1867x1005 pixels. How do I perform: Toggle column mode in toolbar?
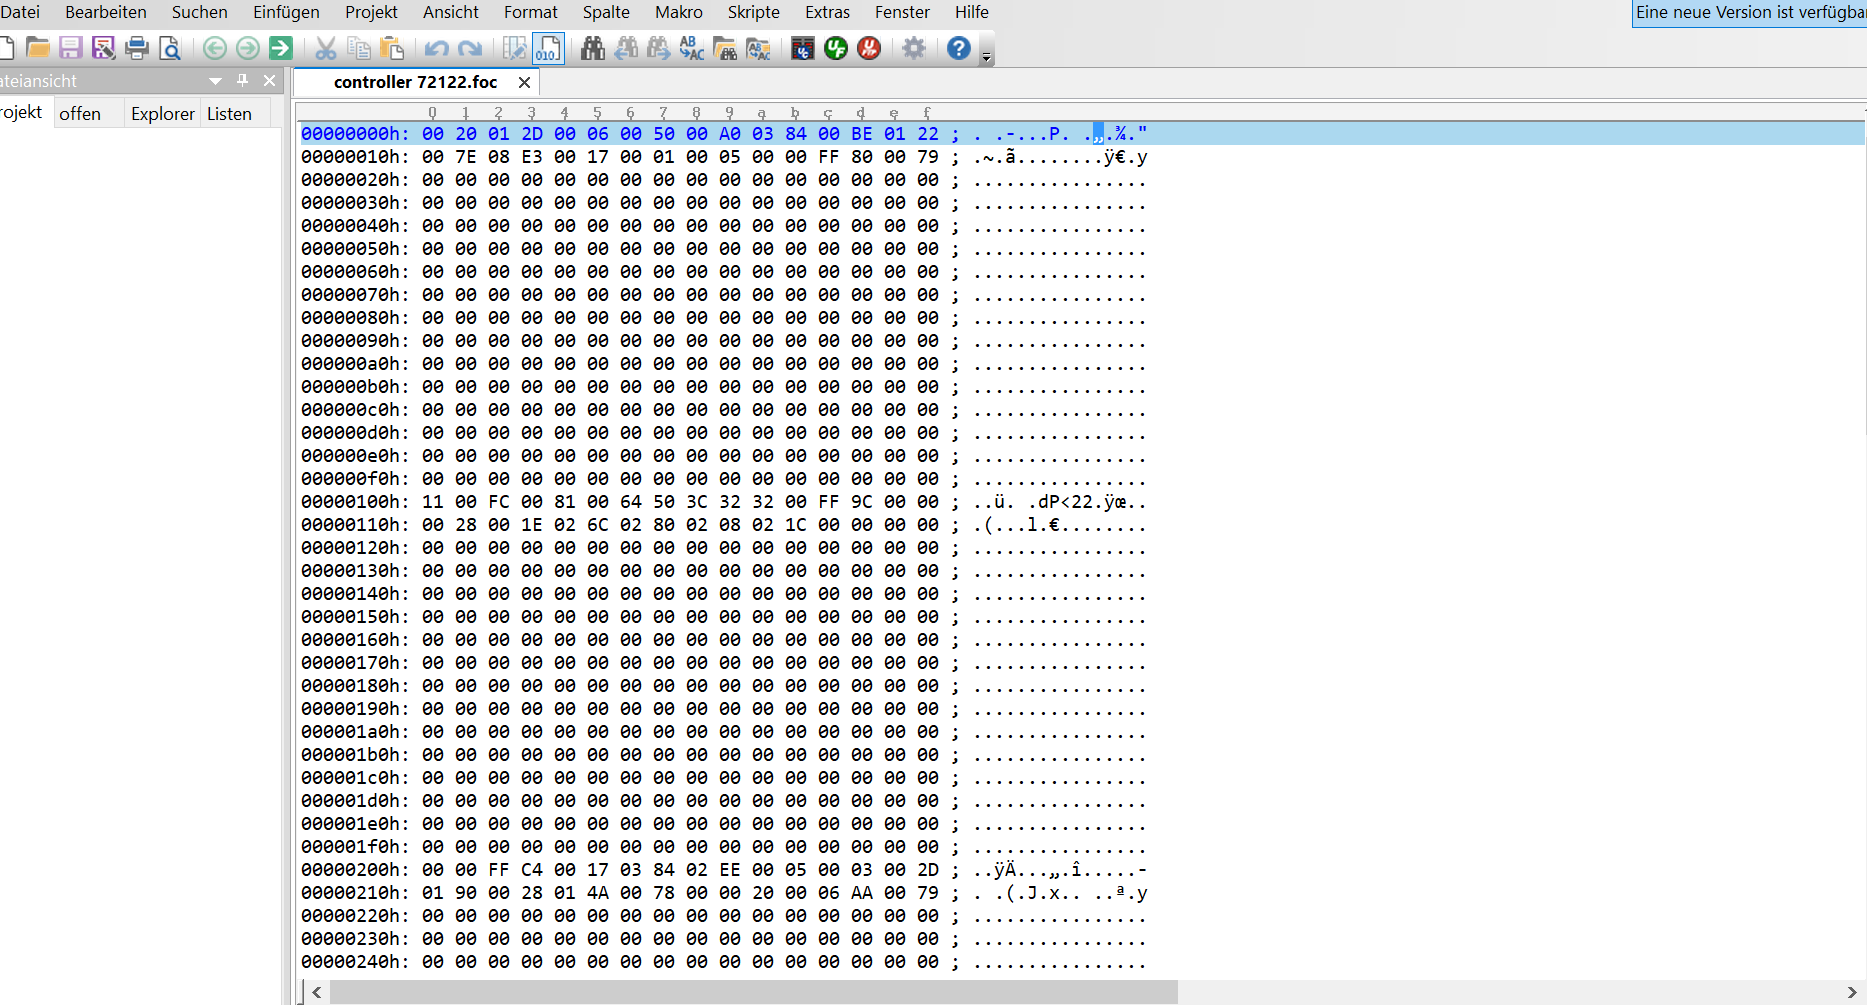click(515, 48)
